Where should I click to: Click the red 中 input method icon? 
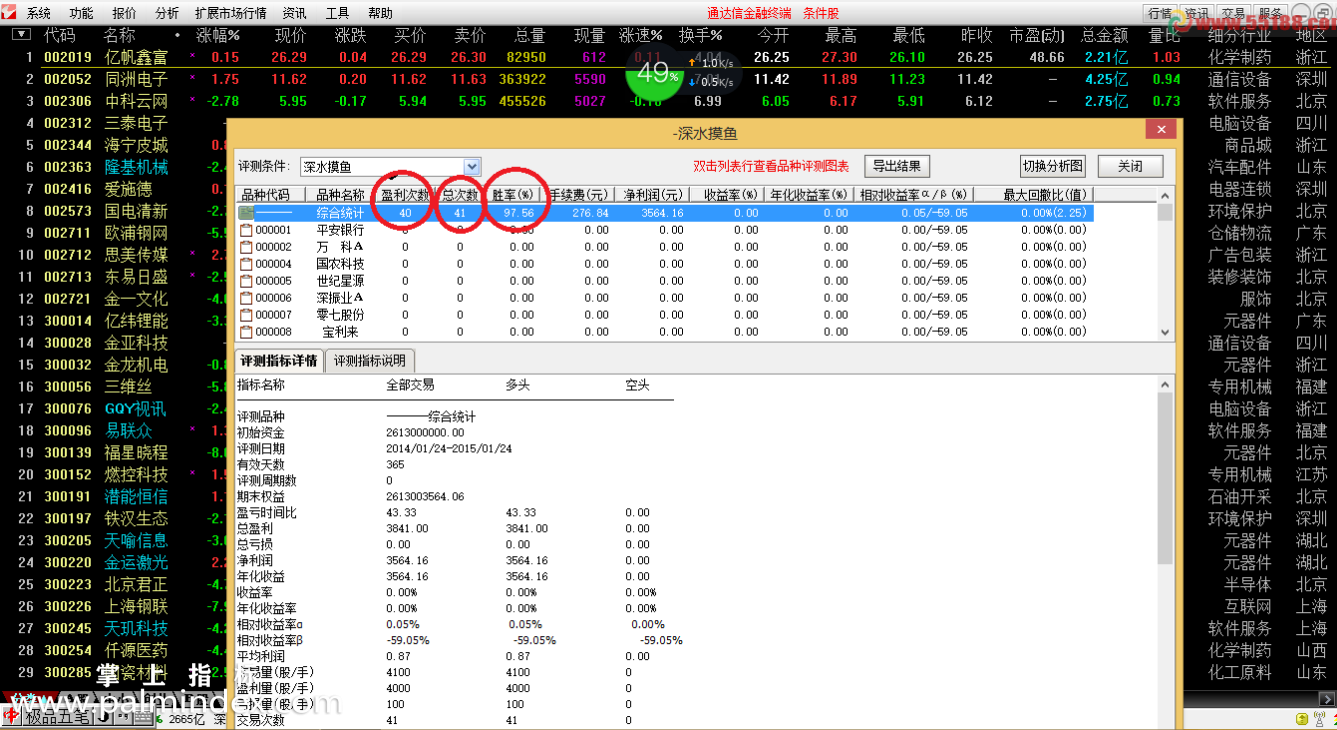(10, 717)
